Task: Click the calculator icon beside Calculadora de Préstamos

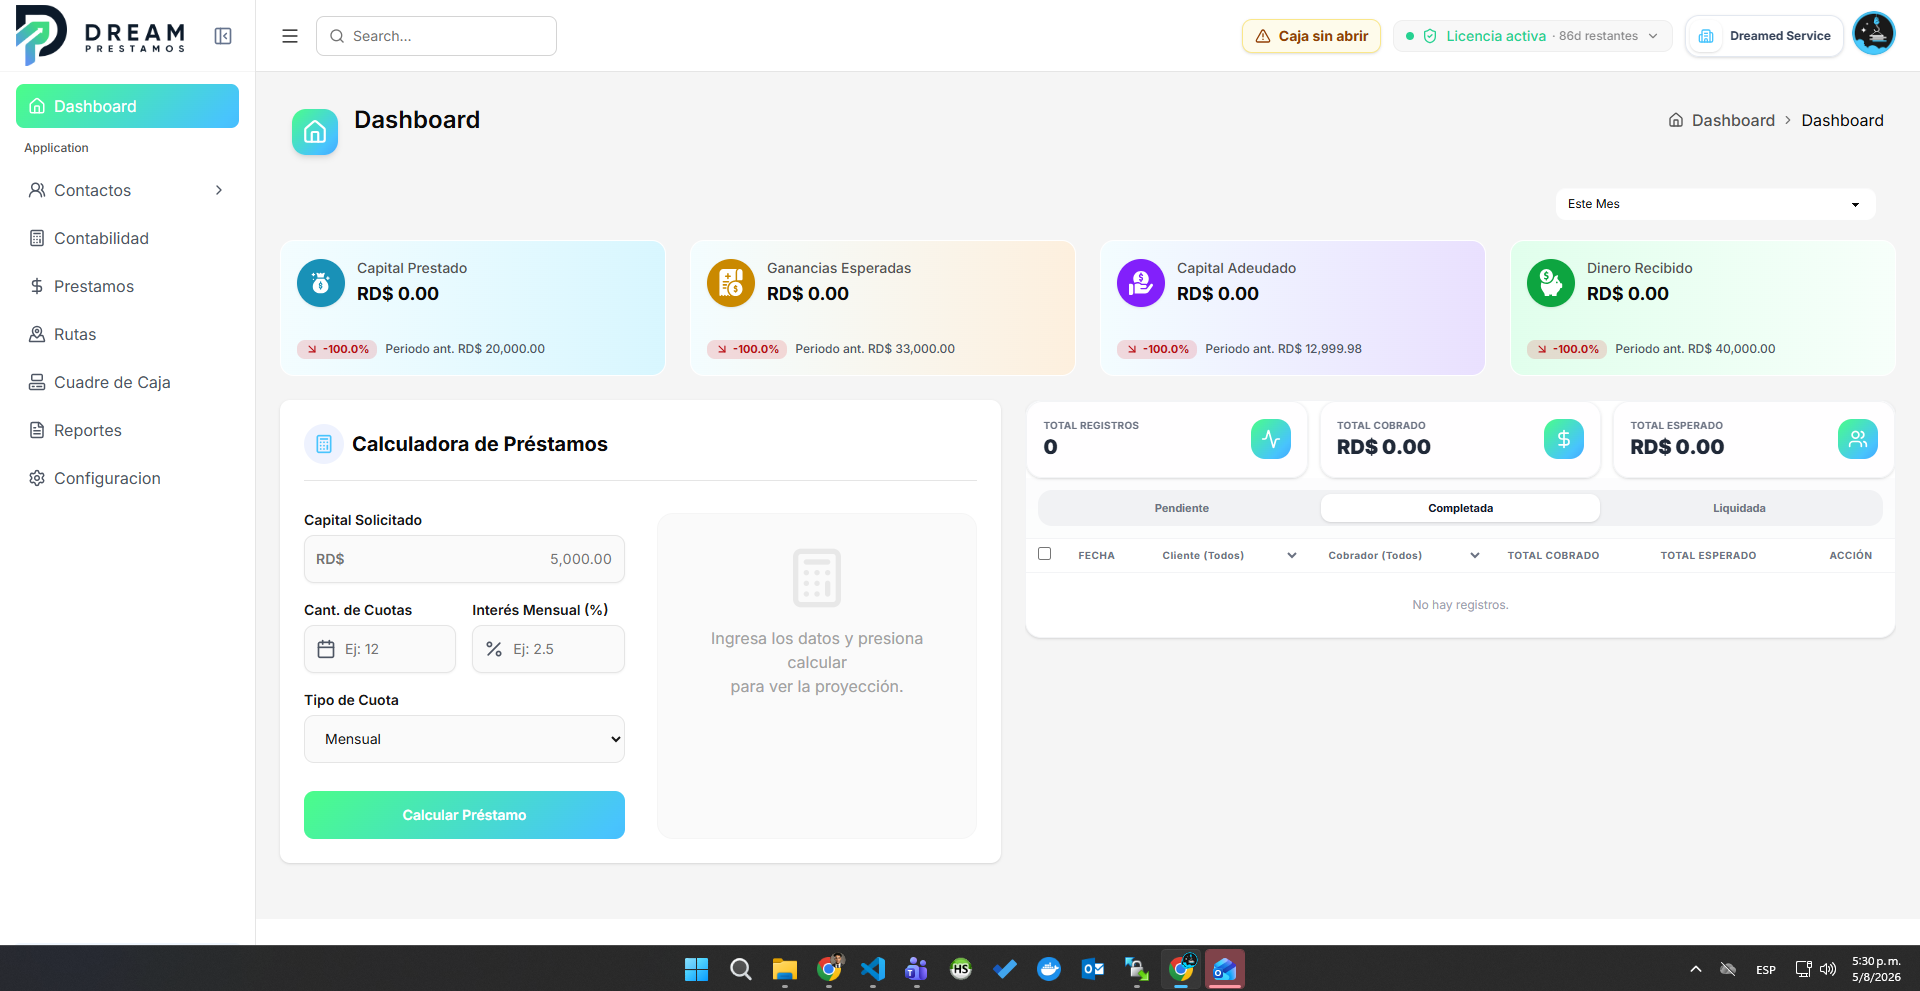Action: click(324, 444)
